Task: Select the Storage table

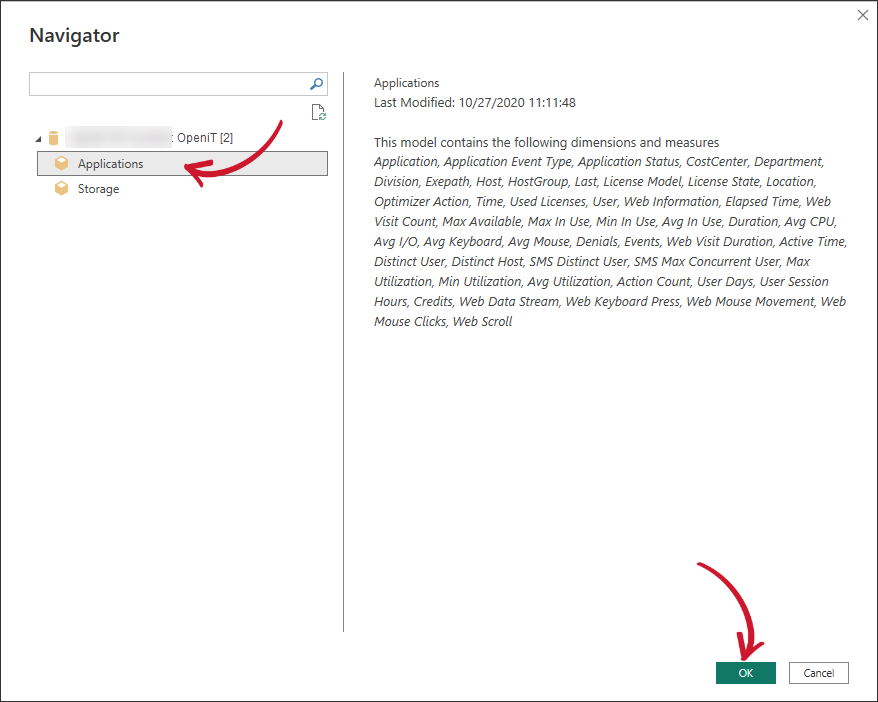Action: click(x=98, y=188)
